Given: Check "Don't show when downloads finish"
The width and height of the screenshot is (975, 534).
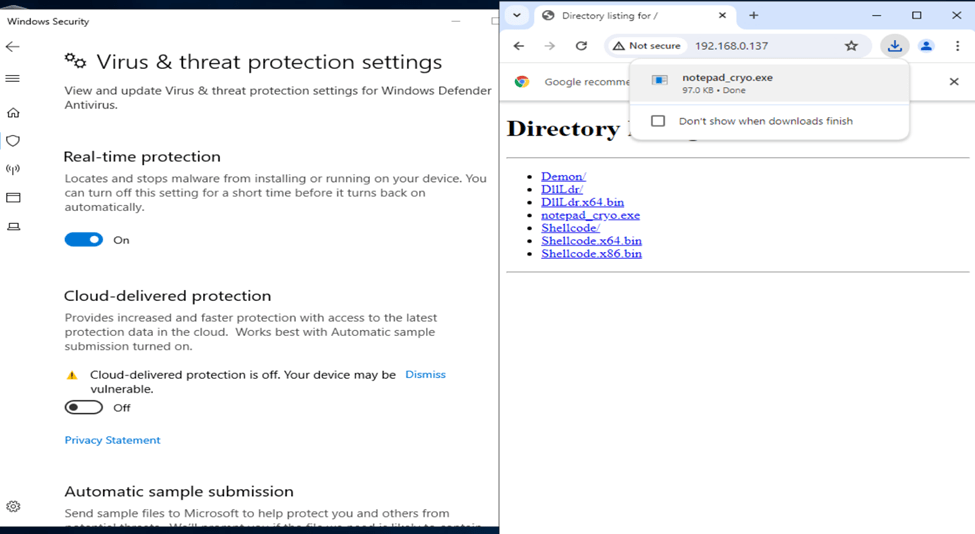Looking at the screenshot, I should coord(658,121).
